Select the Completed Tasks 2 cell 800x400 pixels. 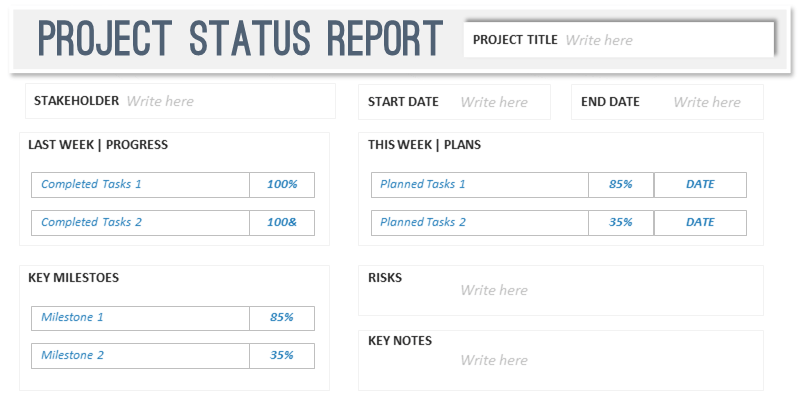click(x=140, y=223)
